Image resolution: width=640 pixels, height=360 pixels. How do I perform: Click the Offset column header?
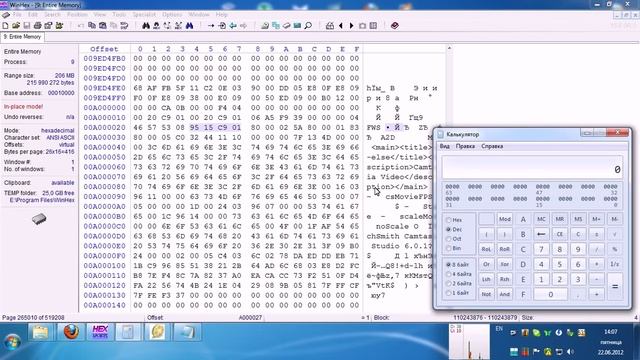point(104,49)
